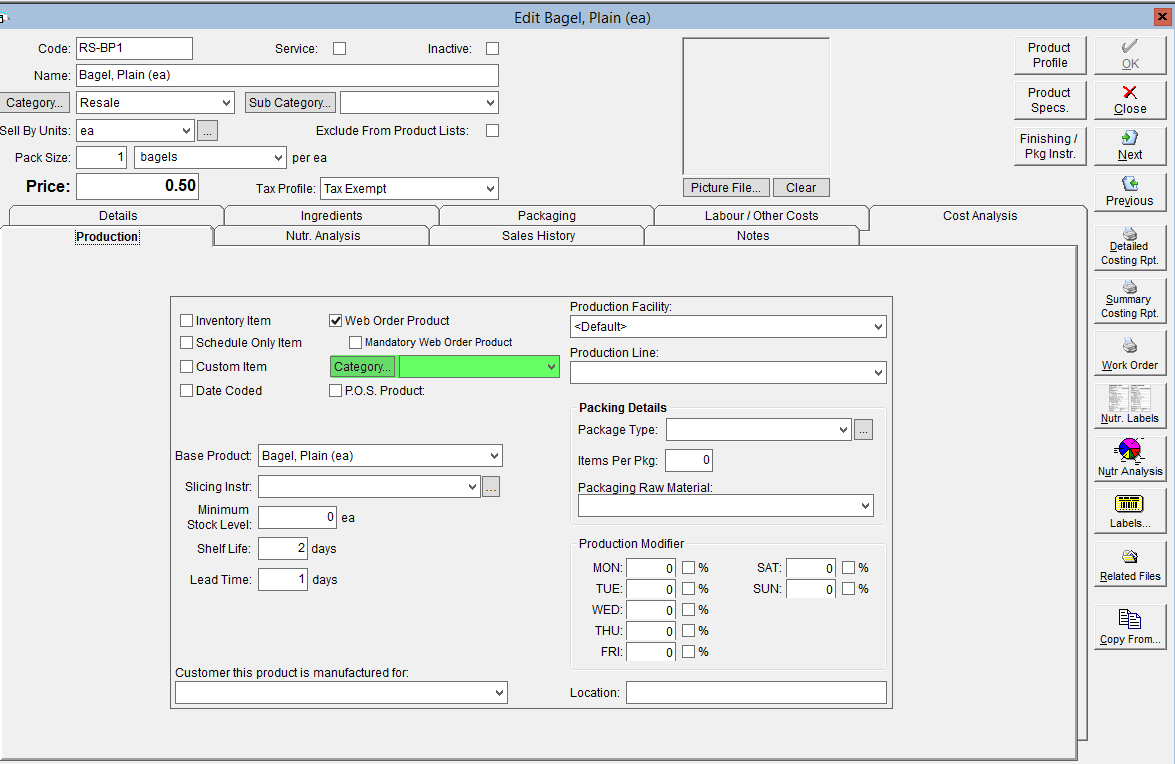Open the Sales History tab
Screen dimensions: 1175x764
click(538, 236)
